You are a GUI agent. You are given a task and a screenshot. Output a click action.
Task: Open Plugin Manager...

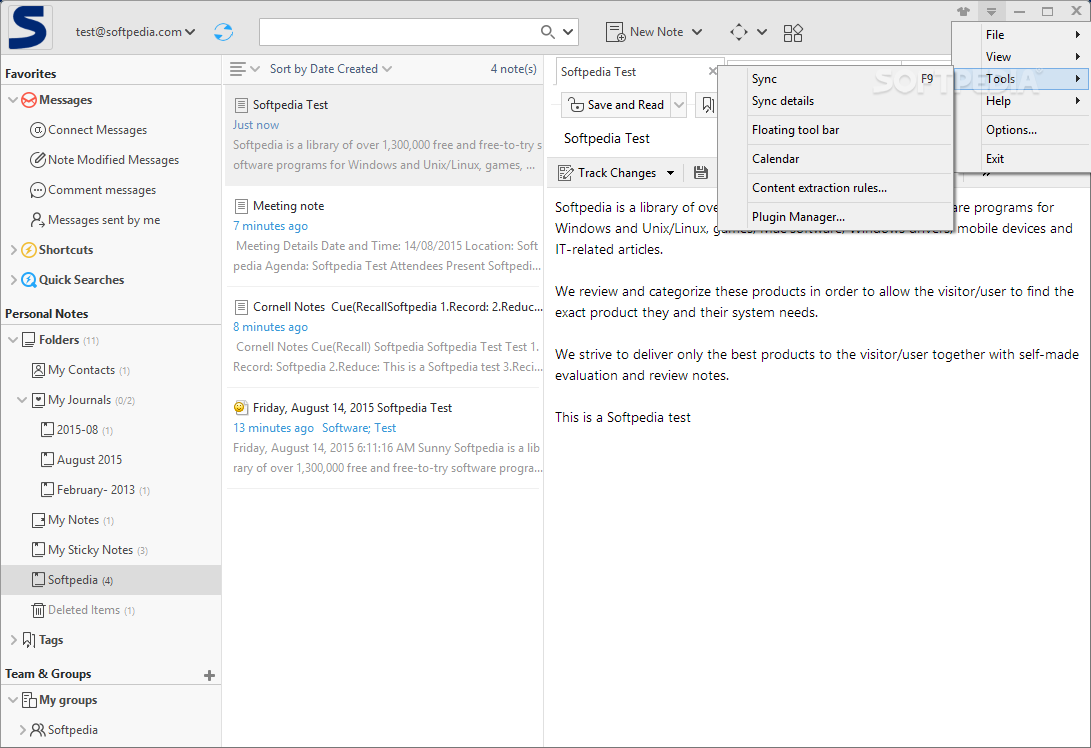[834, 217]
